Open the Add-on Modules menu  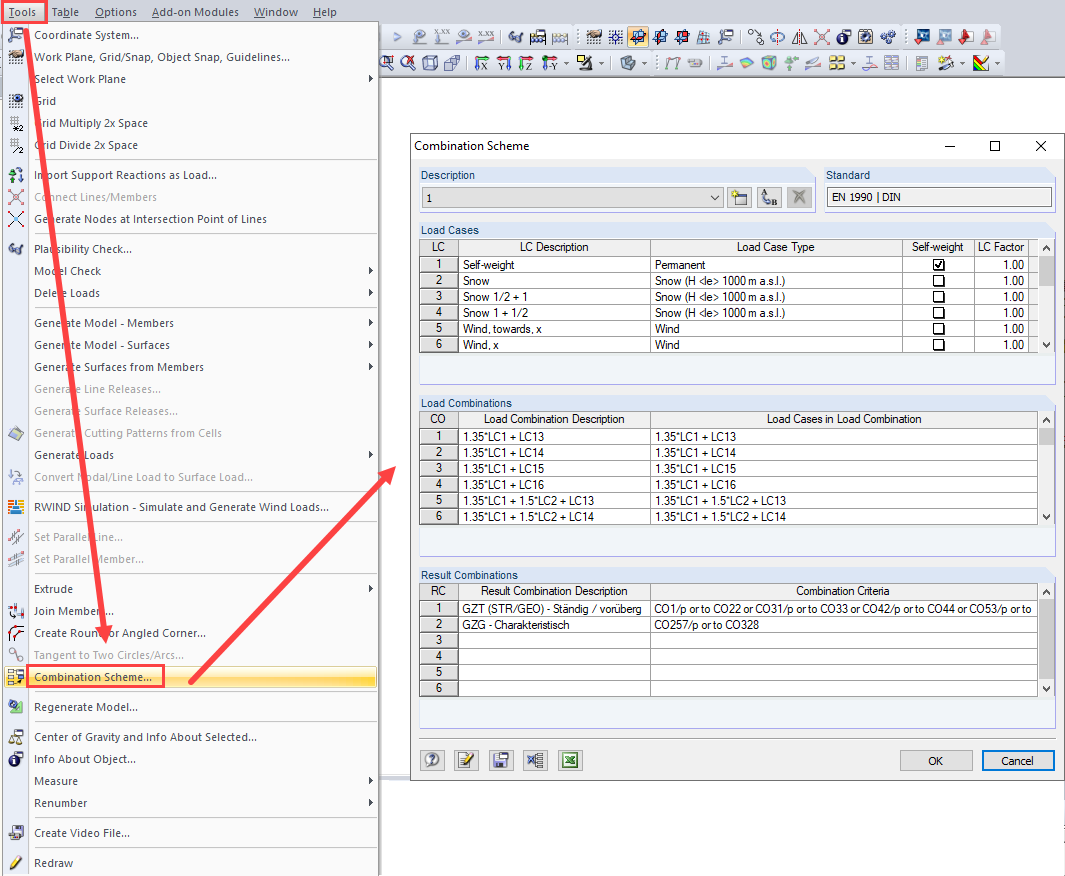195,12
